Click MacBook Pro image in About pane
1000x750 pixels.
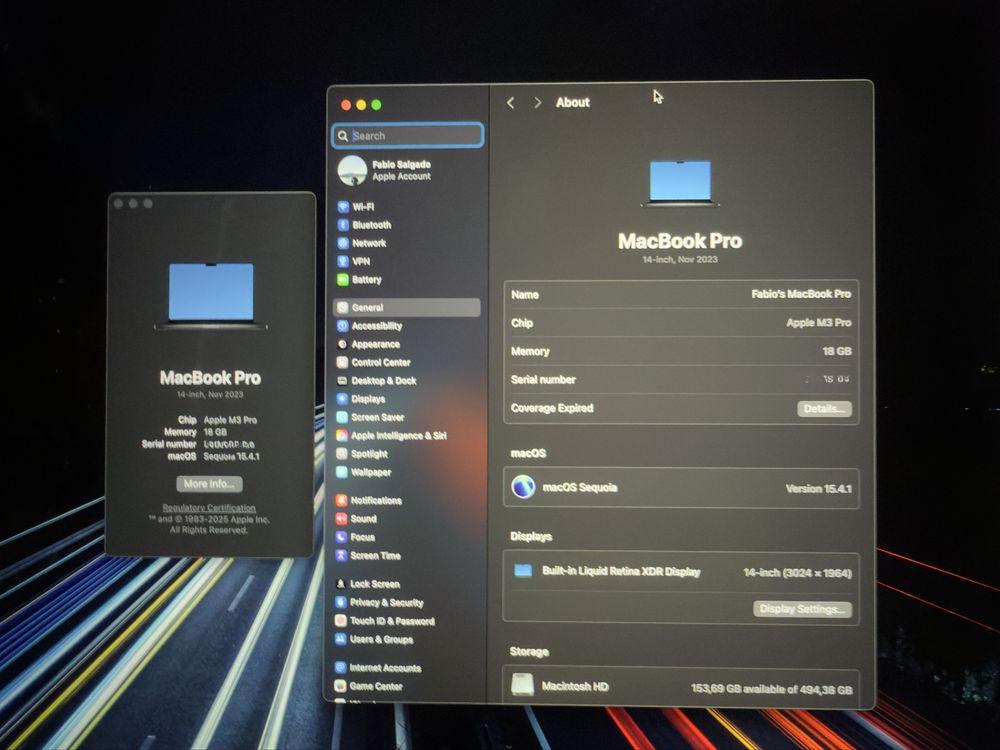click(x=680, y=183)
